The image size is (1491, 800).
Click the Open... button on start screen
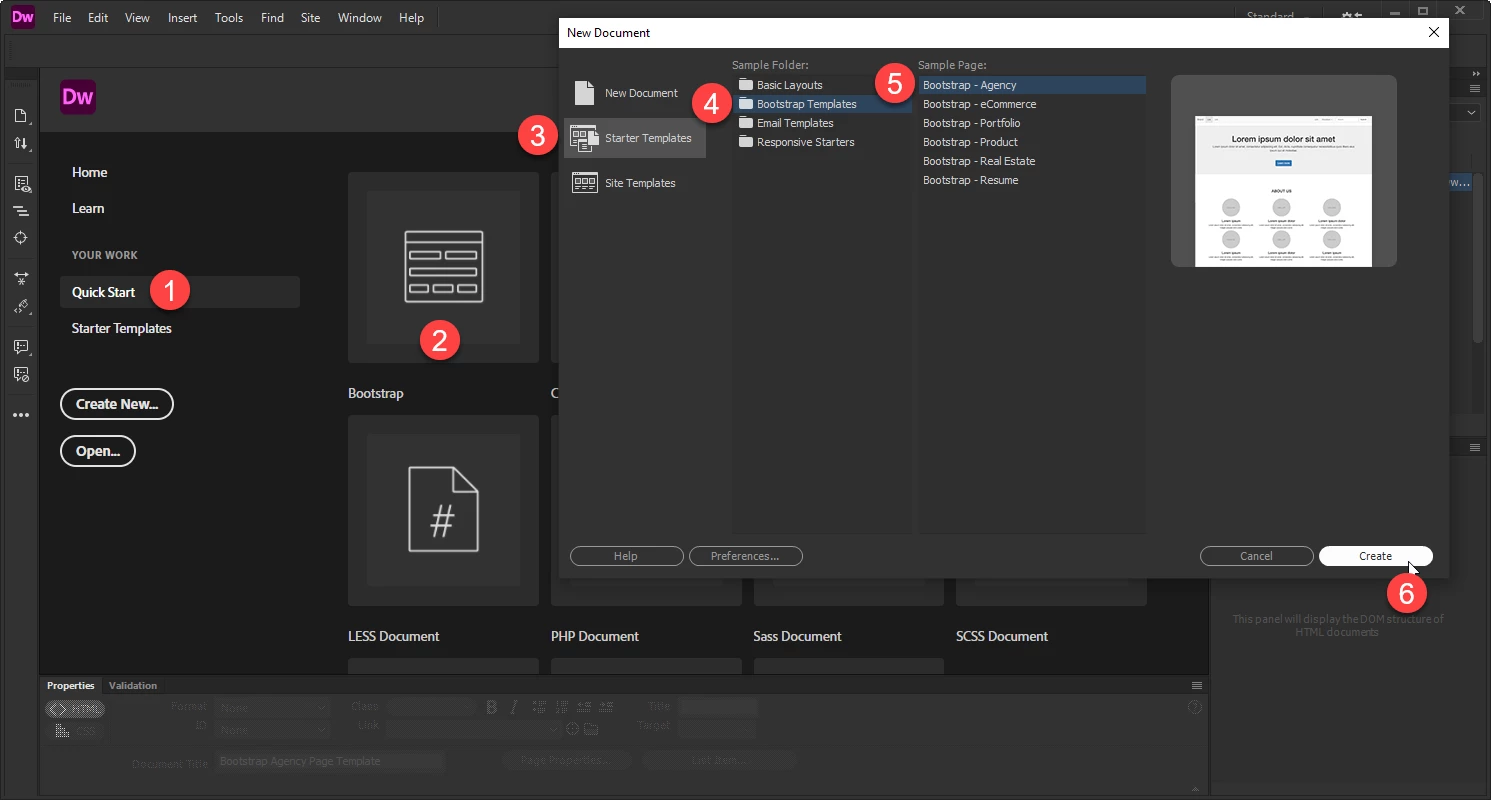coord(98,451)
